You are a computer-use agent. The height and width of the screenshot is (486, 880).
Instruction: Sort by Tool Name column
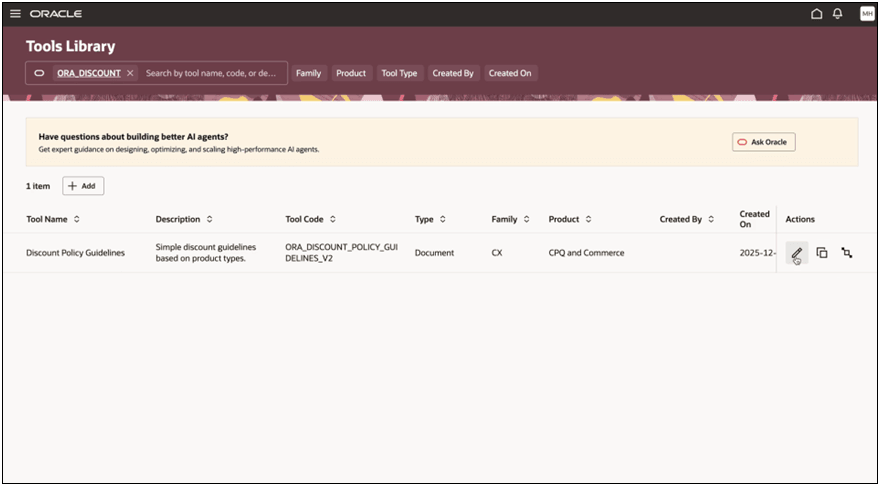(76, 219)
